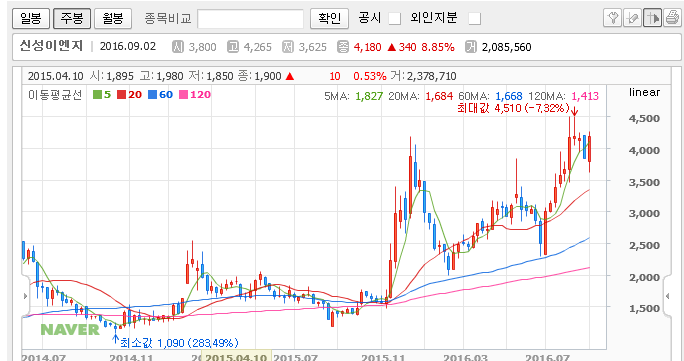Switch to 일봉 daily chart
Screen dimensions: 684x361
31,18
